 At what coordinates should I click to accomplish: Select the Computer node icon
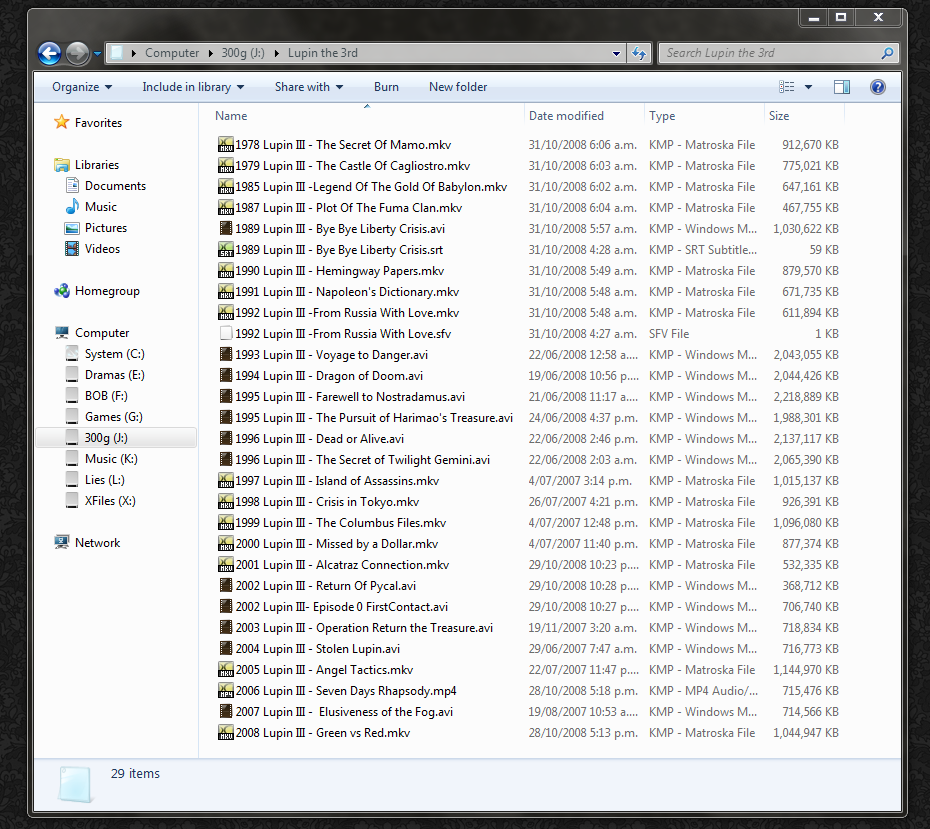pyautogui.click(x=62, y=333)
